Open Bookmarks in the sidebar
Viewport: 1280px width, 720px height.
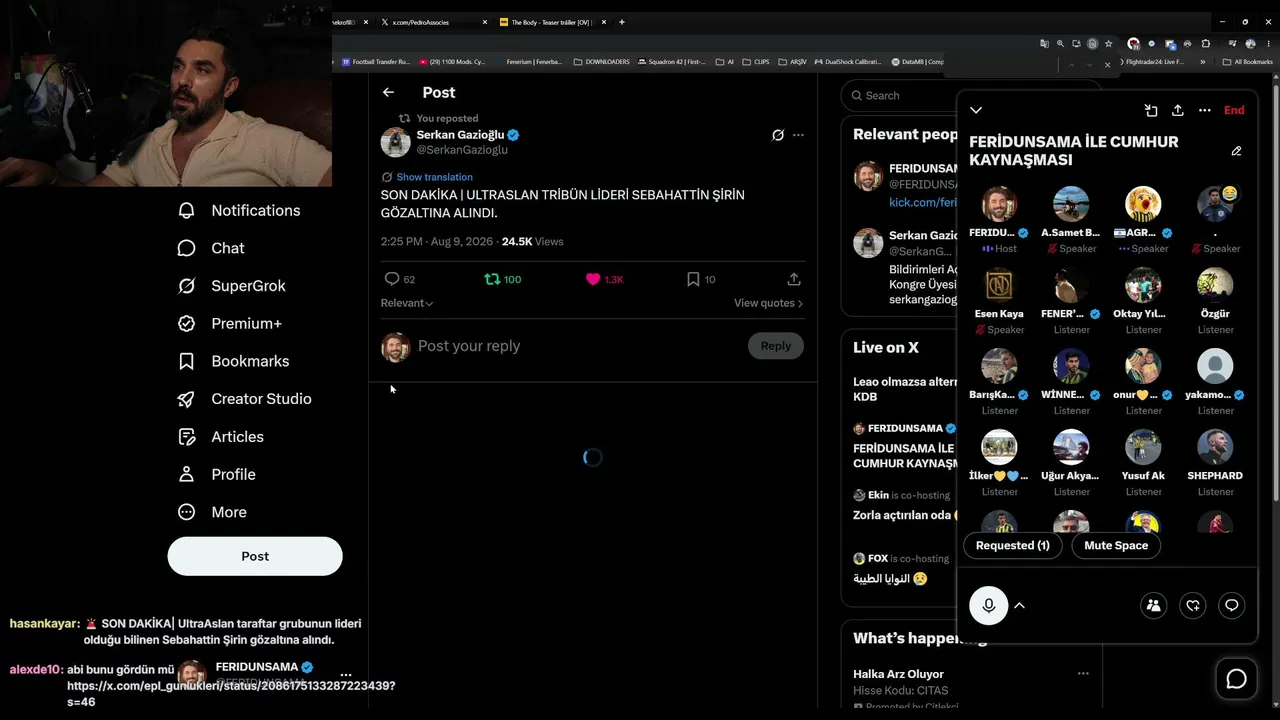234,361
